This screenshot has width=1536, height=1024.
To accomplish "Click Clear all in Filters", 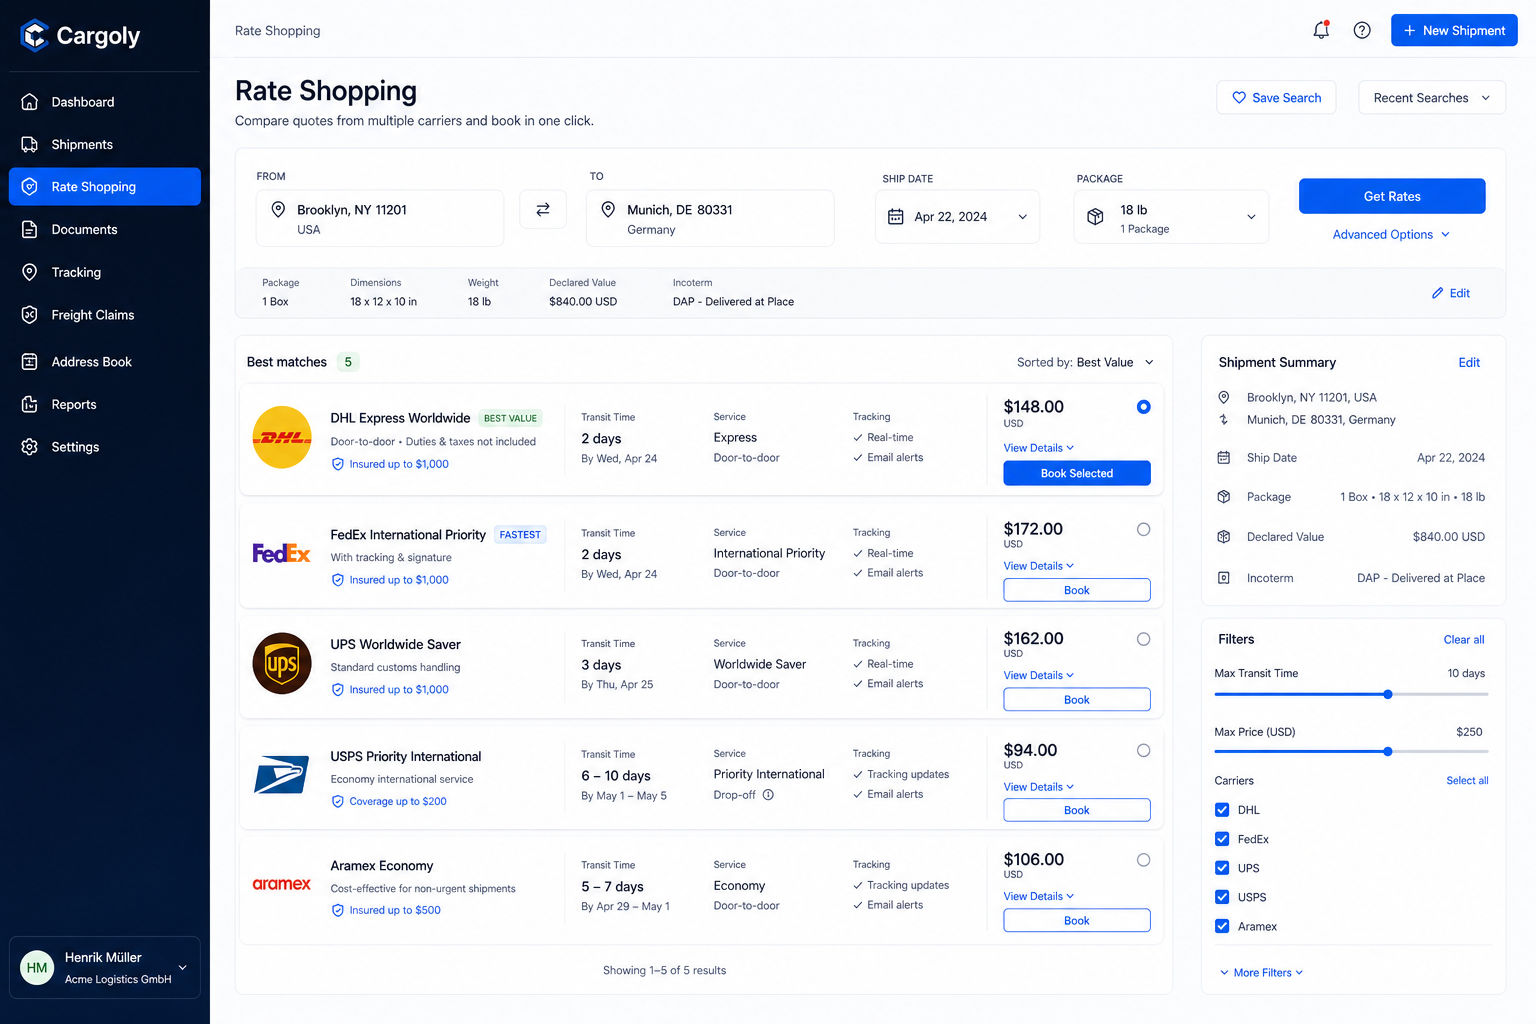I will [1464, 640].
